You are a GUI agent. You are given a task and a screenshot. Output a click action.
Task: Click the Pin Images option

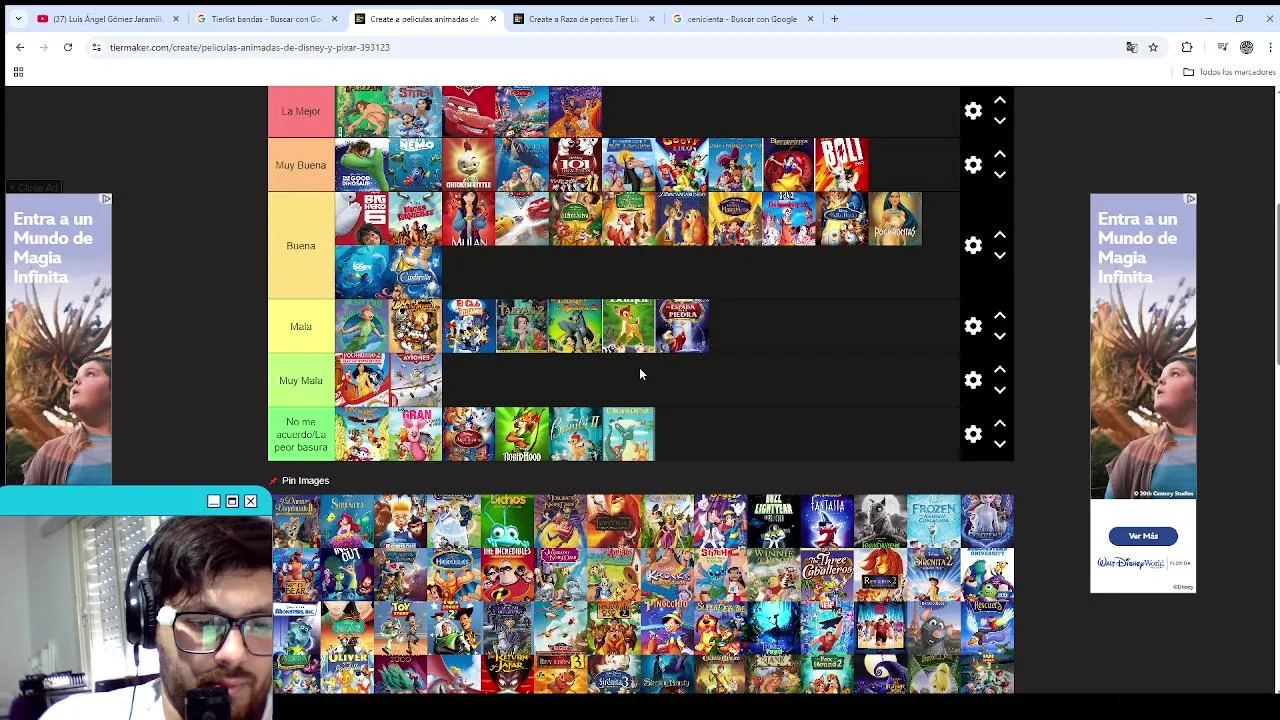299,481
